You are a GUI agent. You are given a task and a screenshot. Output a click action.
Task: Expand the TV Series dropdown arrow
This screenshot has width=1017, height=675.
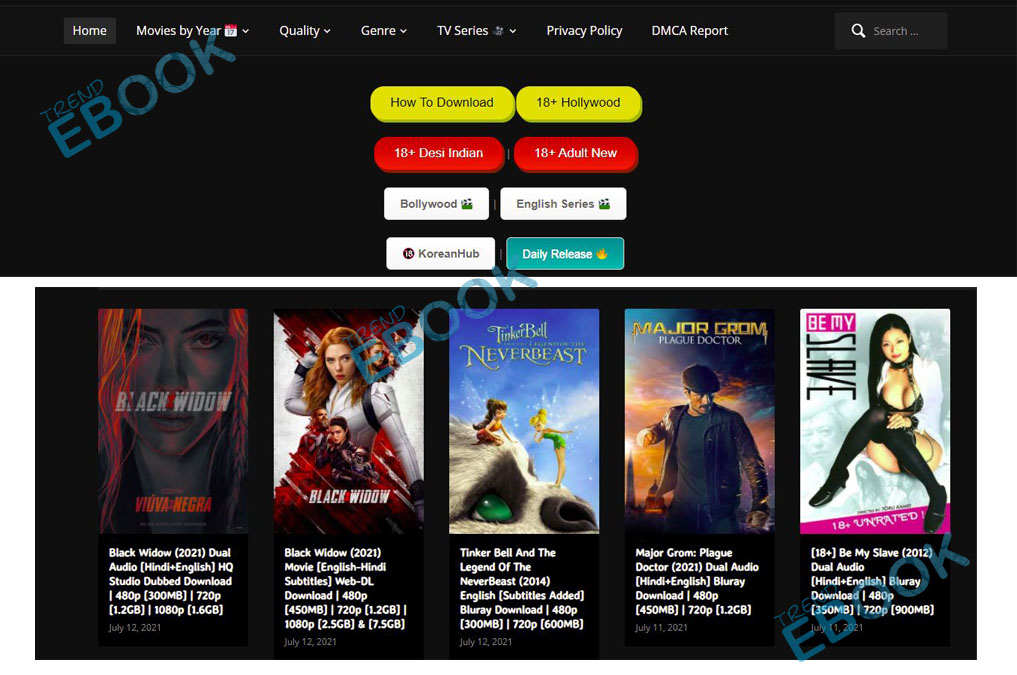pos(512,31)
